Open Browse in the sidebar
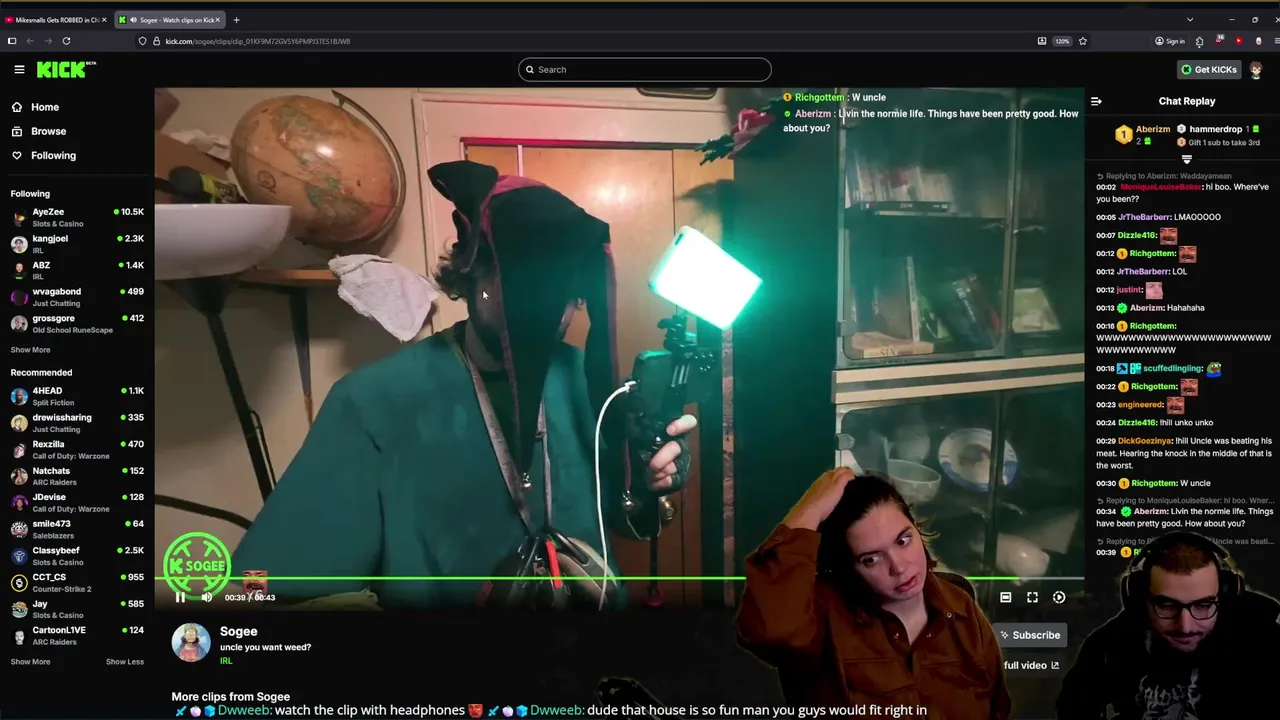Screen dimensions: 1280x720 48,131
